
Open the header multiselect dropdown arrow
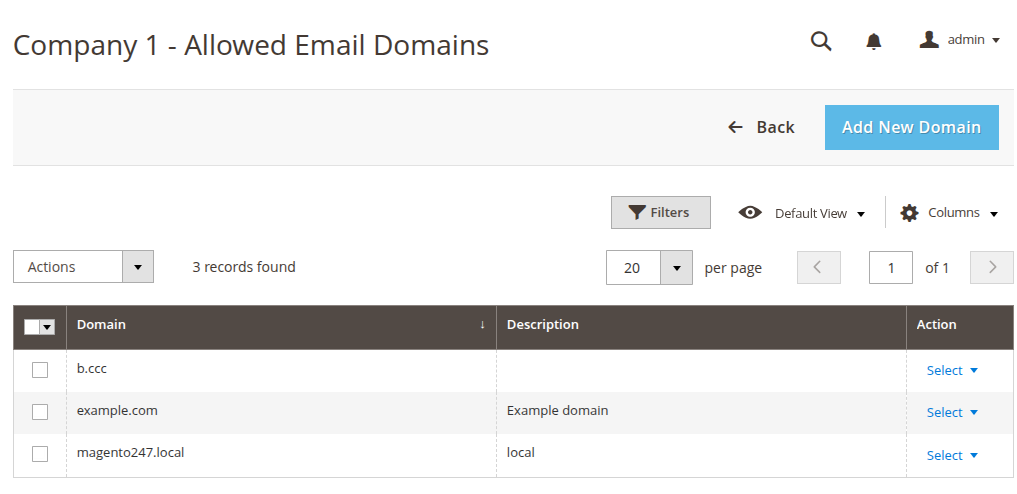click(x=47, y=327)
